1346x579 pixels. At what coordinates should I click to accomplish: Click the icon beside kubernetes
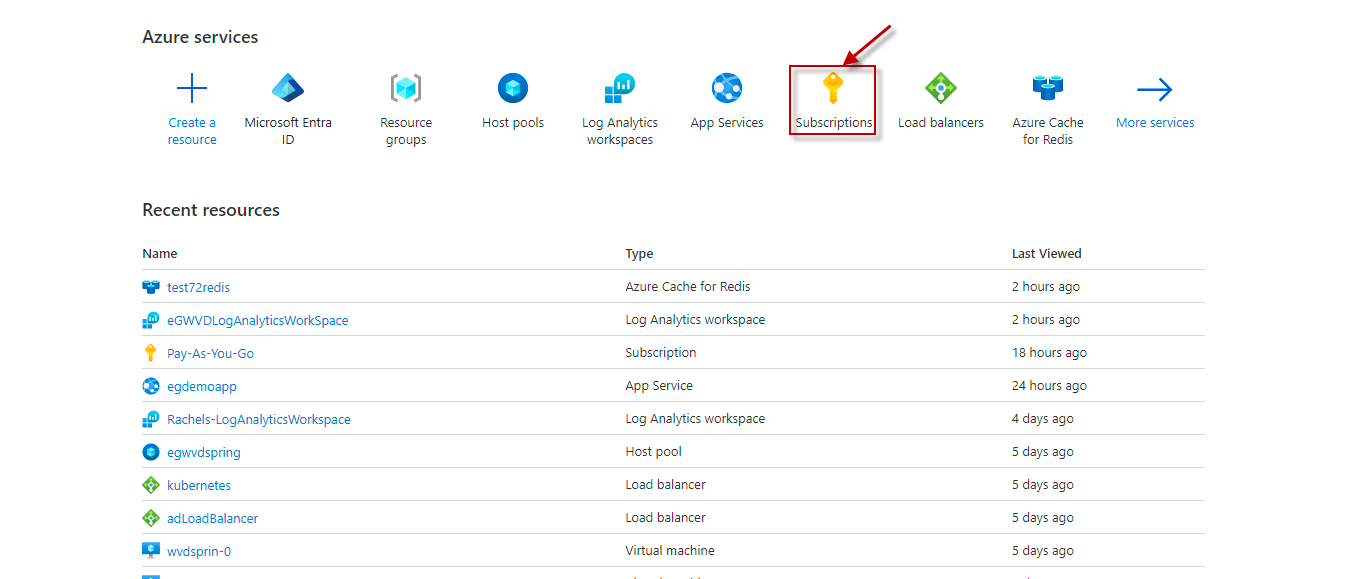151,485
